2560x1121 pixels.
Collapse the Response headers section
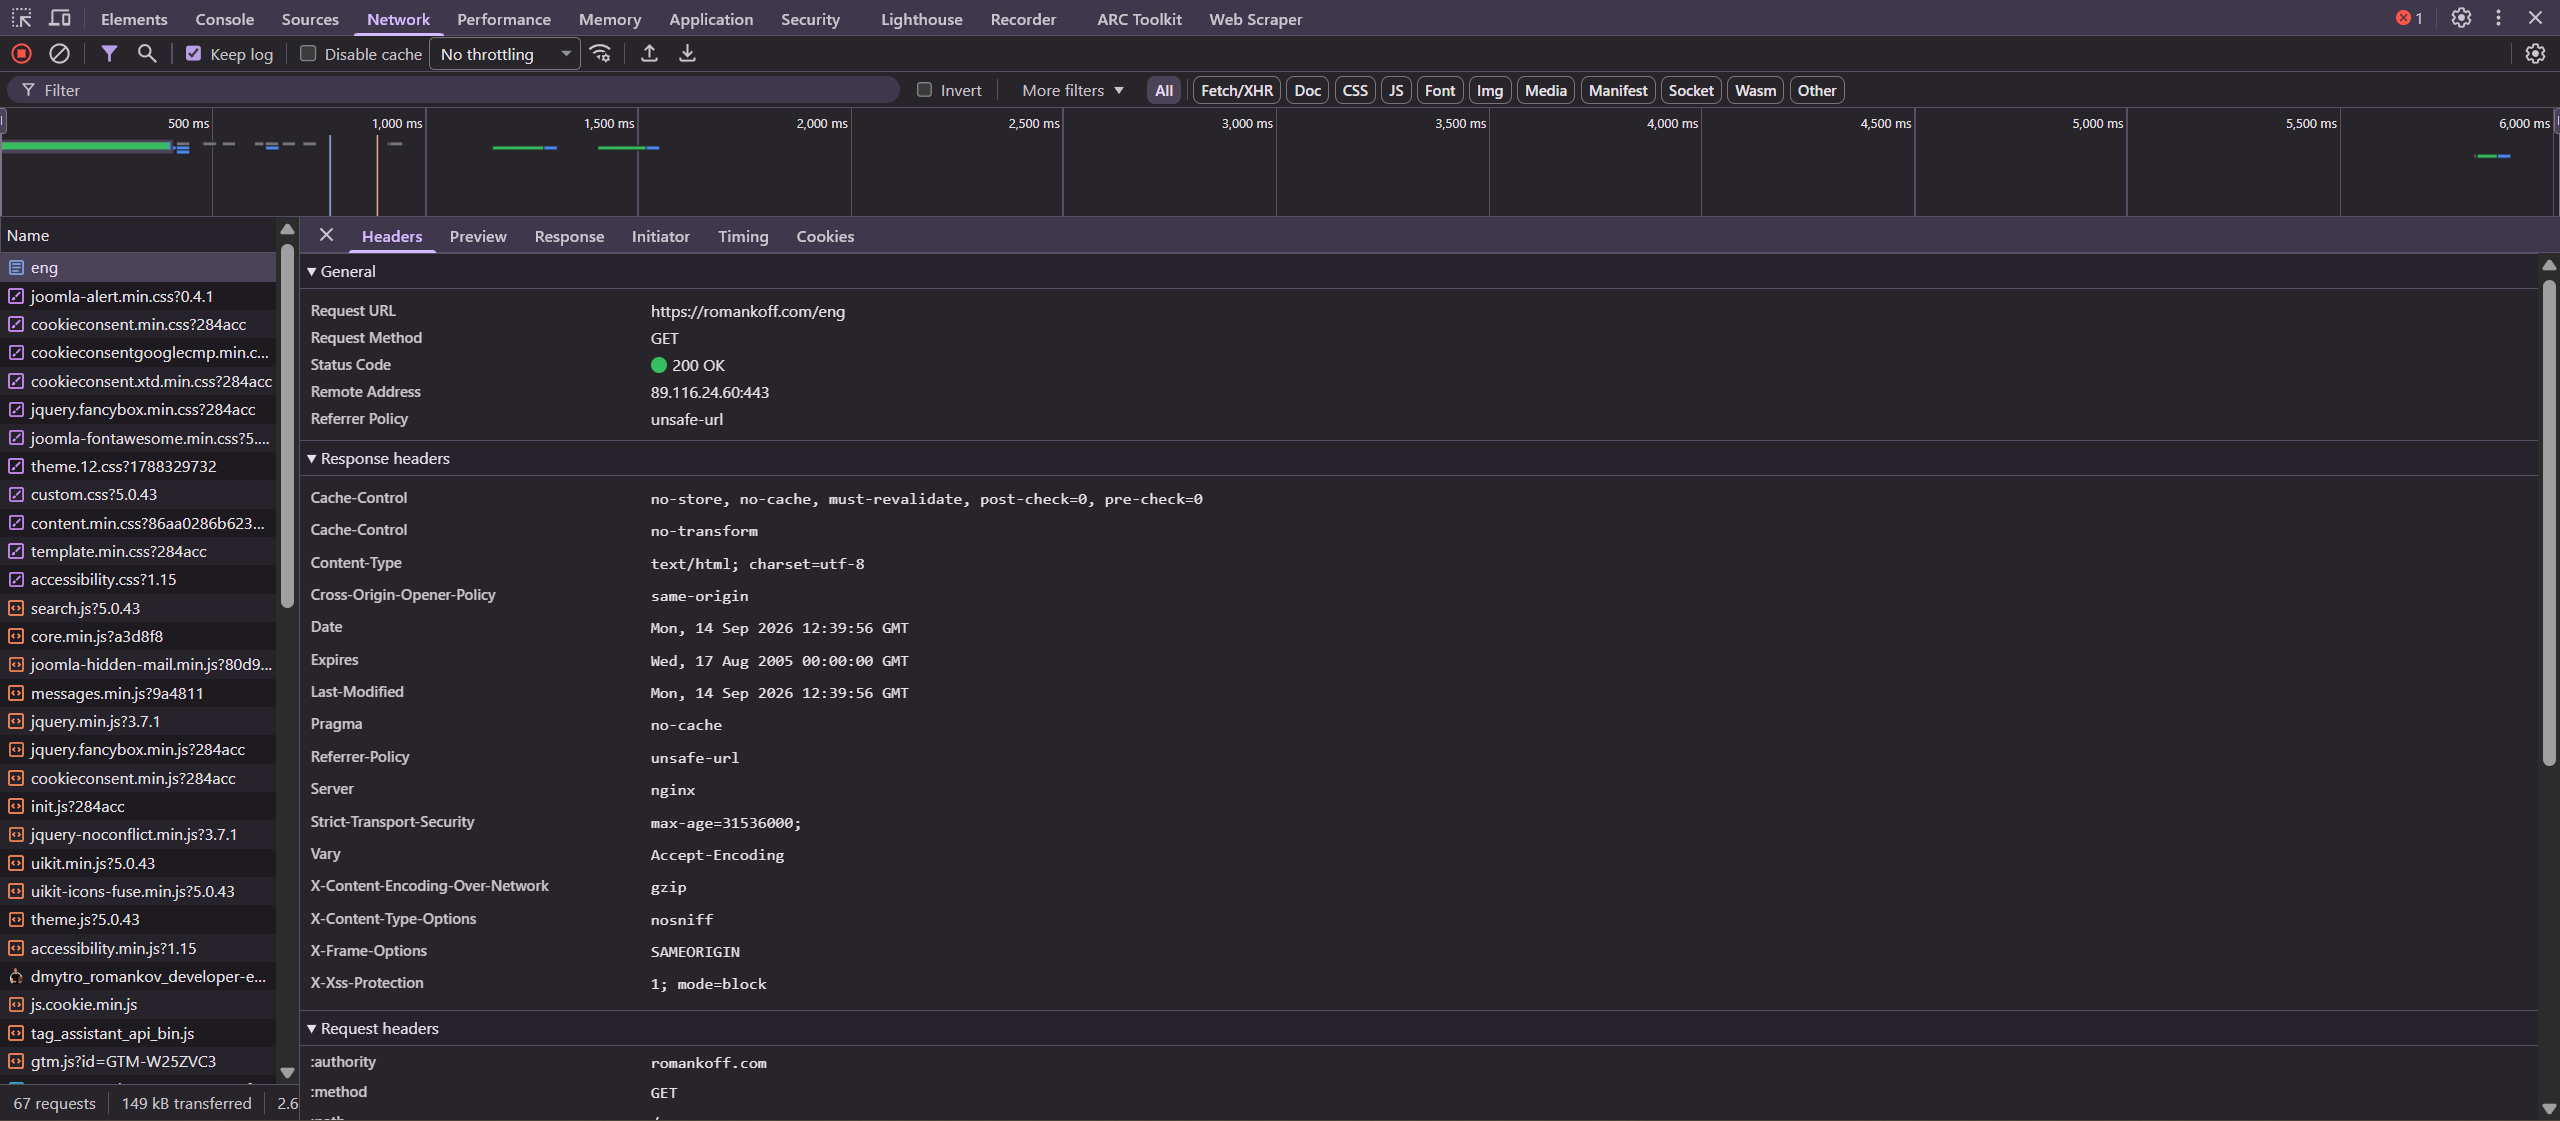coord(379,459)
